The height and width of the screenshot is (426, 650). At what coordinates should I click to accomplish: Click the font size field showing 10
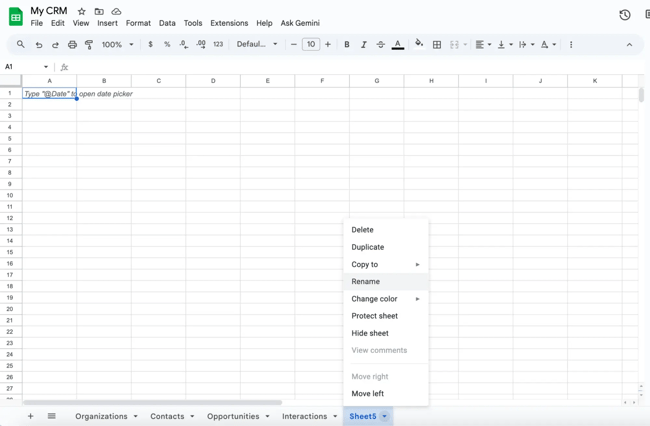tap(311, 44)
